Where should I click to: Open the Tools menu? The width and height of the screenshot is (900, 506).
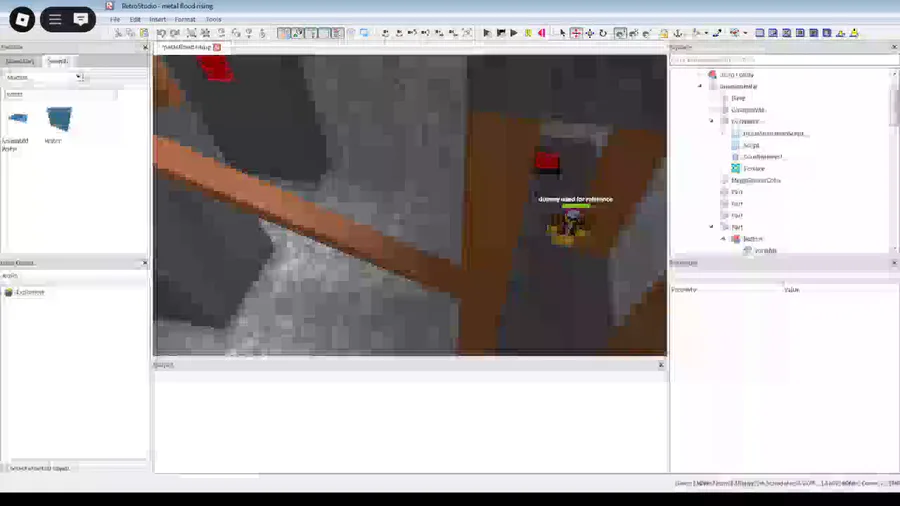pos(214,19)
